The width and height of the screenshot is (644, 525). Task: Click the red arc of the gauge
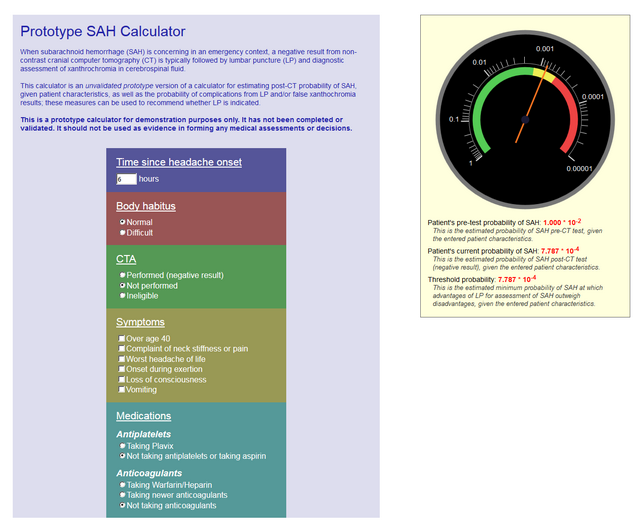571,111
